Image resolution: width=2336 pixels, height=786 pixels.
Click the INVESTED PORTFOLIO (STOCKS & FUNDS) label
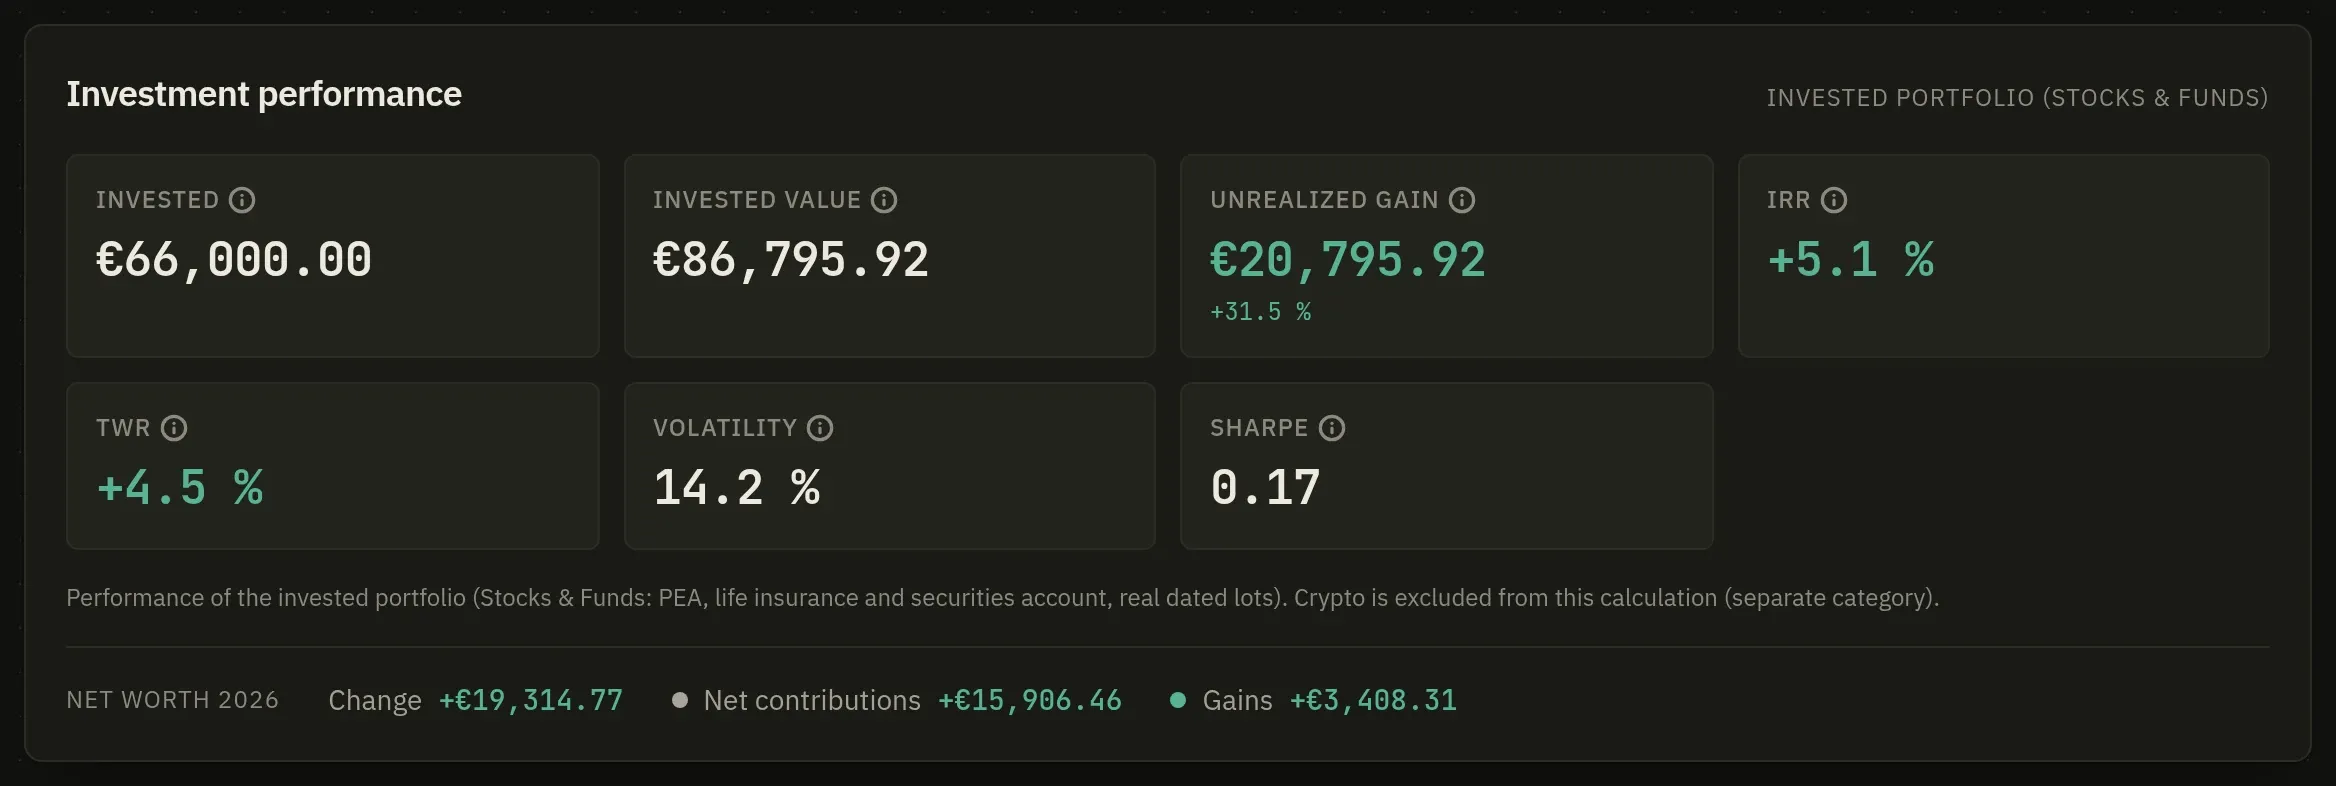point(2017,98)
